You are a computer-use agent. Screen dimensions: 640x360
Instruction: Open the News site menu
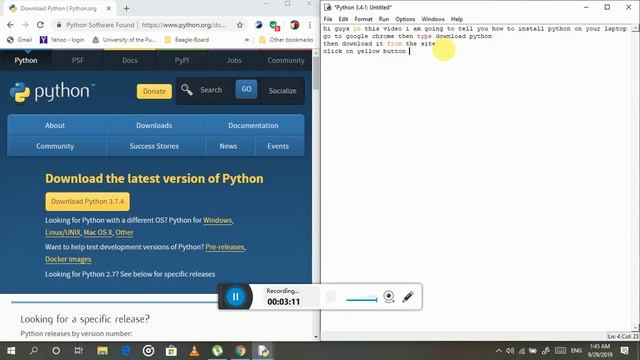point(228,146)
